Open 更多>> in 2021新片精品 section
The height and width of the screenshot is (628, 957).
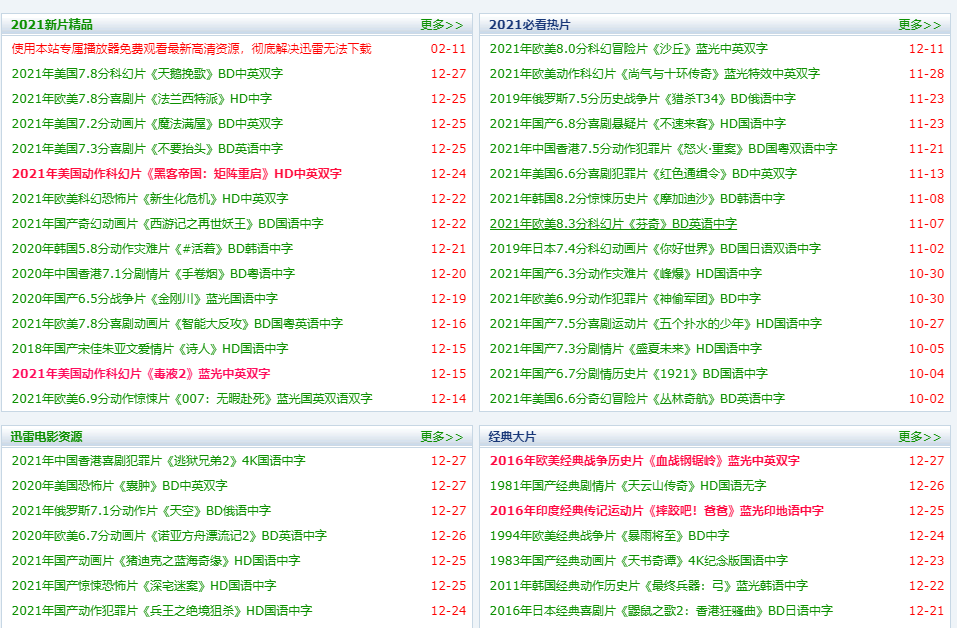point(441,24)
